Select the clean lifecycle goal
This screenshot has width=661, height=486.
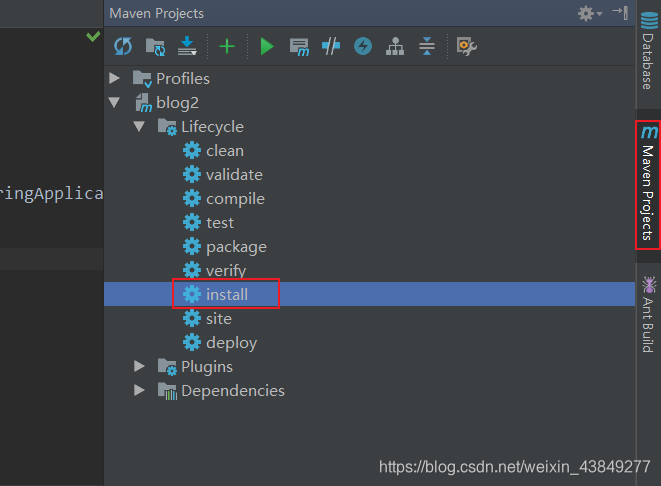point(225,150)
